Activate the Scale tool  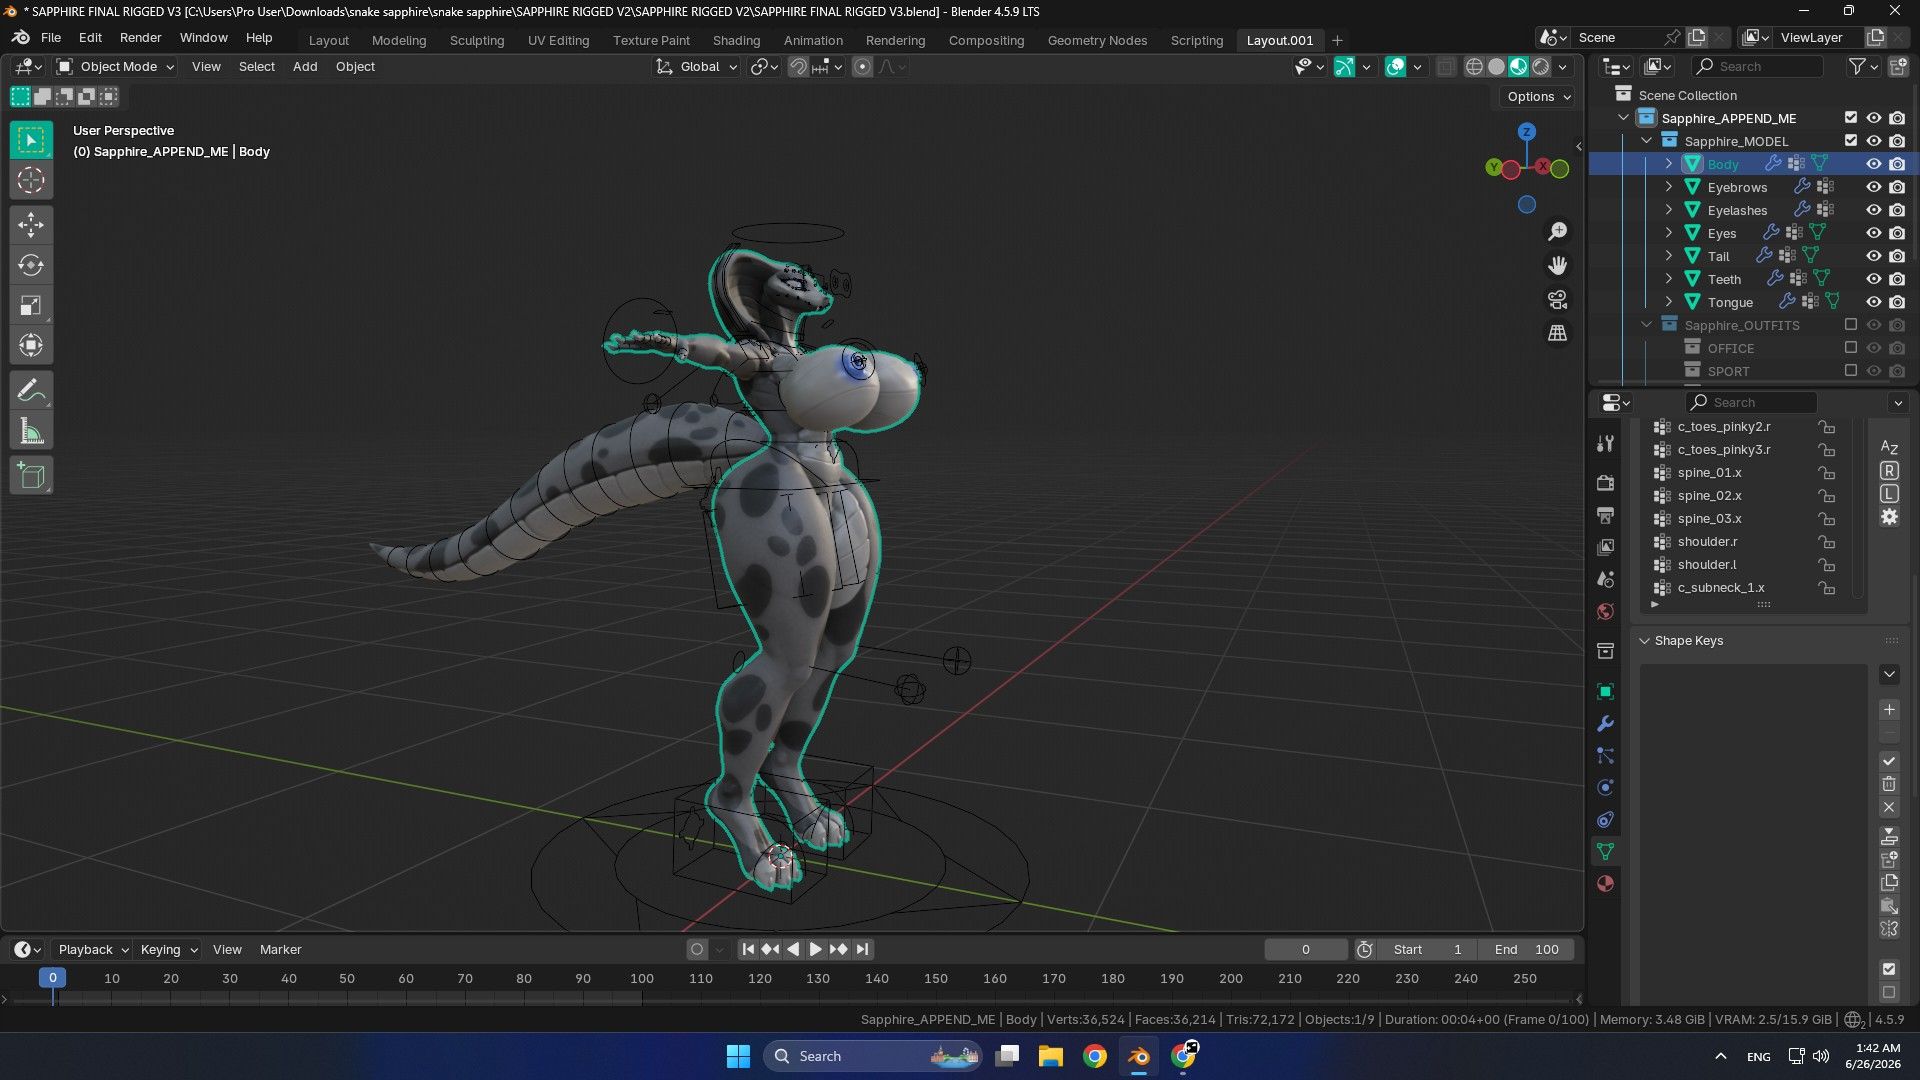[x=31, y=305]
